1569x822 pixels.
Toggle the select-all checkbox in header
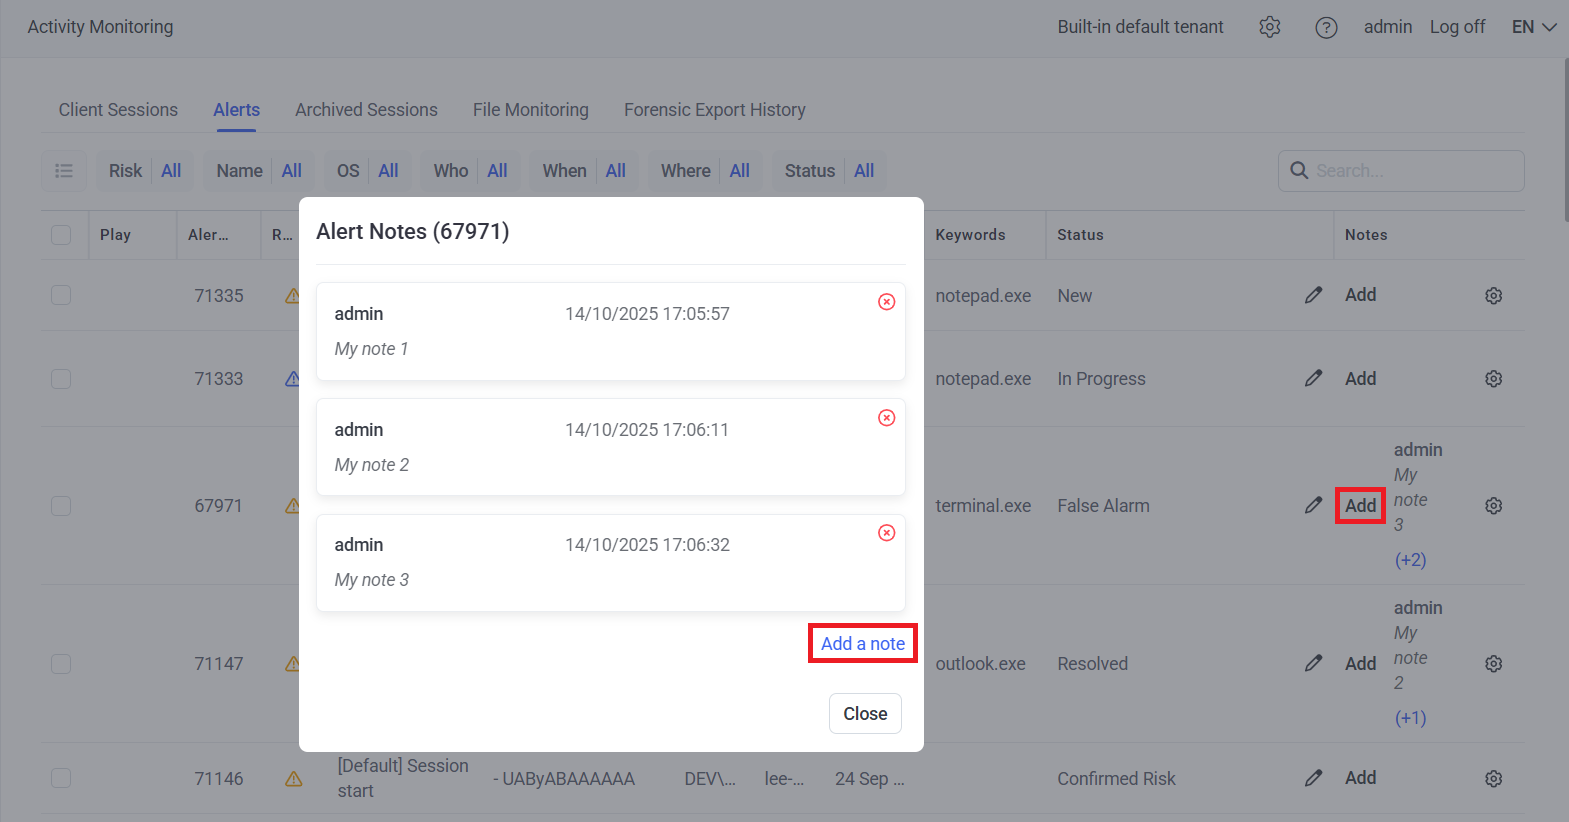tap(61, 235)
